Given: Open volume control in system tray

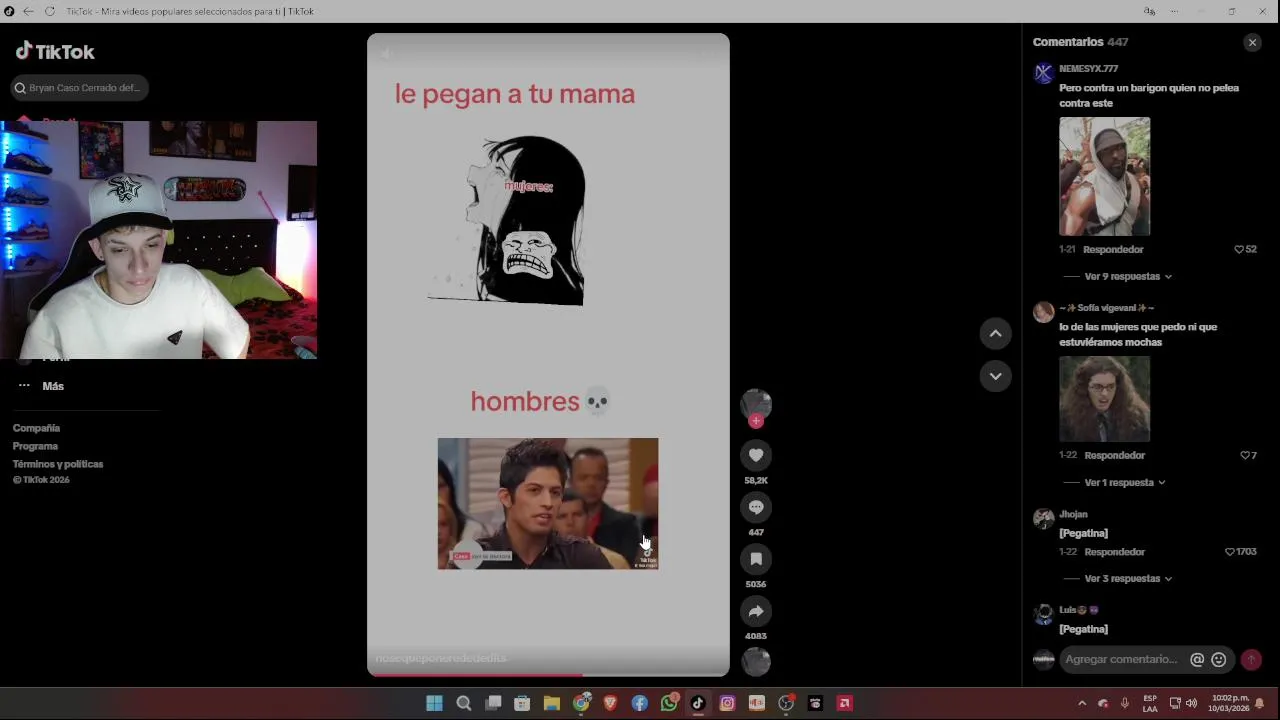Looking at the screenshot, I should click(x=1191, y=703).
